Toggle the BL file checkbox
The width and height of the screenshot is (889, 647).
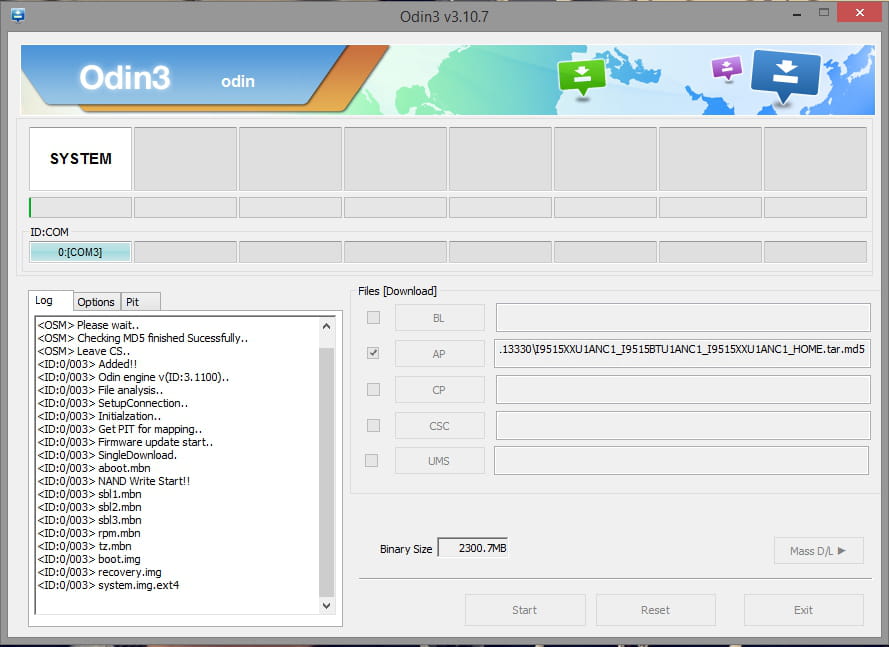pyautogui.click(x=373, y=318)
